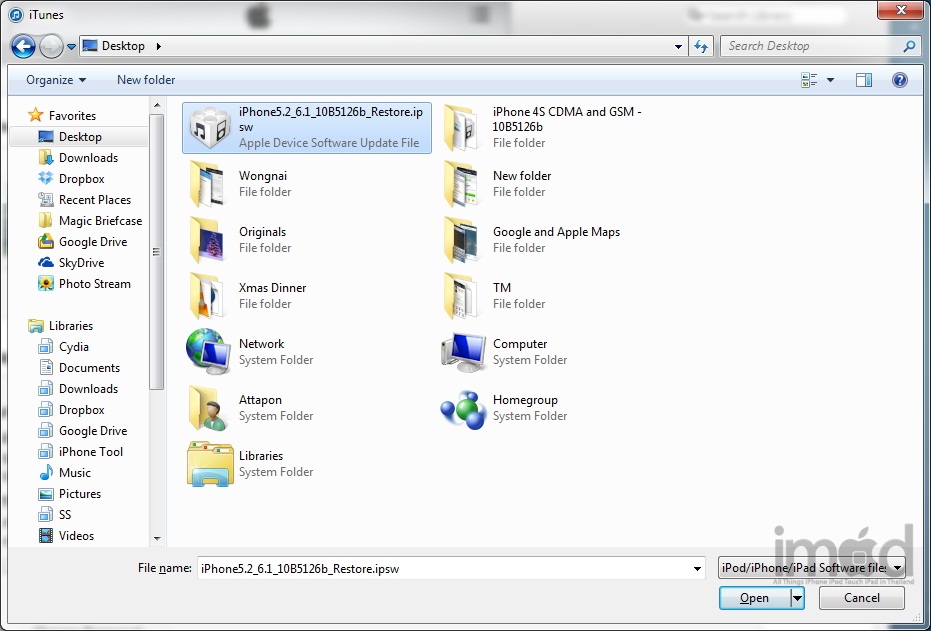Click the Desktop address bar path
Viewport: 931px width, 631px height.
click(x=123, y=46)
